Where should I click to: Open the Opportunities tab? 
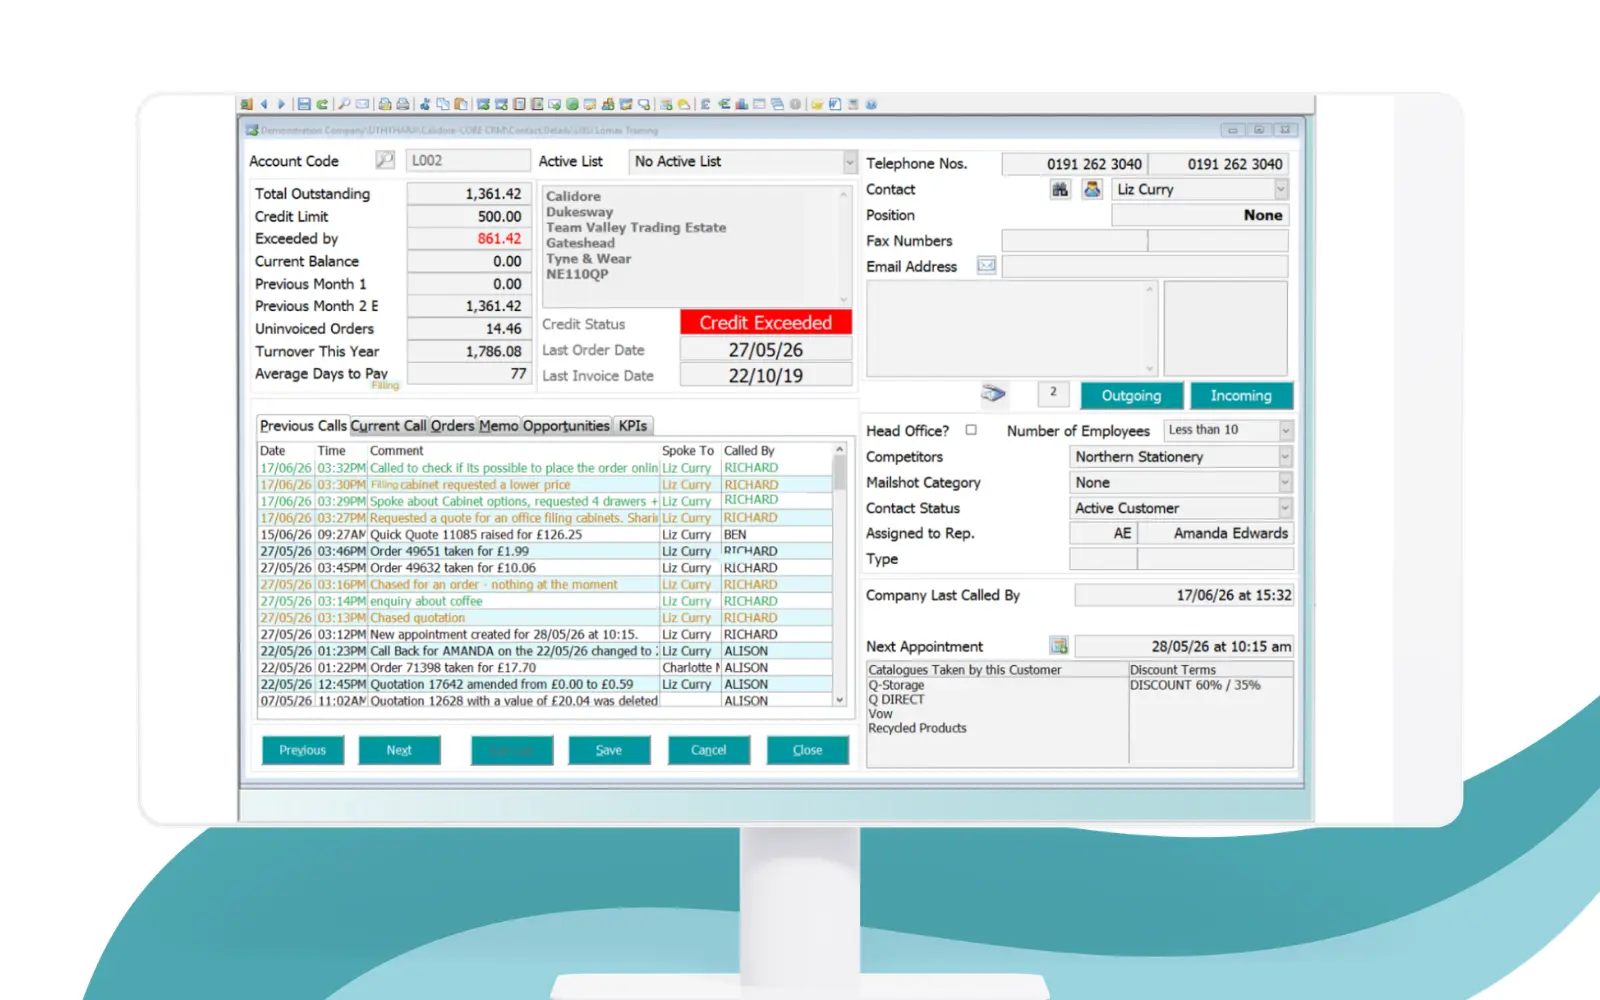pos(566,426)
